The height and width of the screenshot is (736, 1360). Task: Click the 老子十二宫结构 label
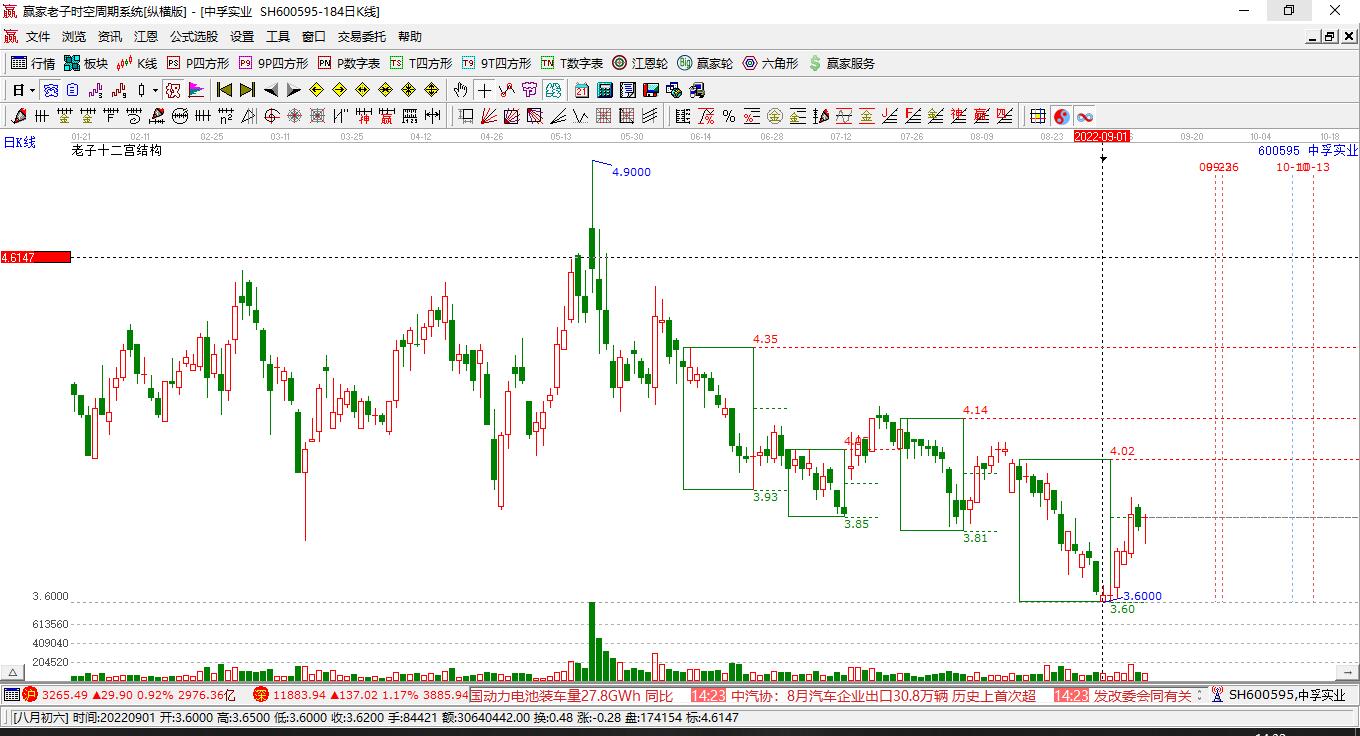pos(116,150)
